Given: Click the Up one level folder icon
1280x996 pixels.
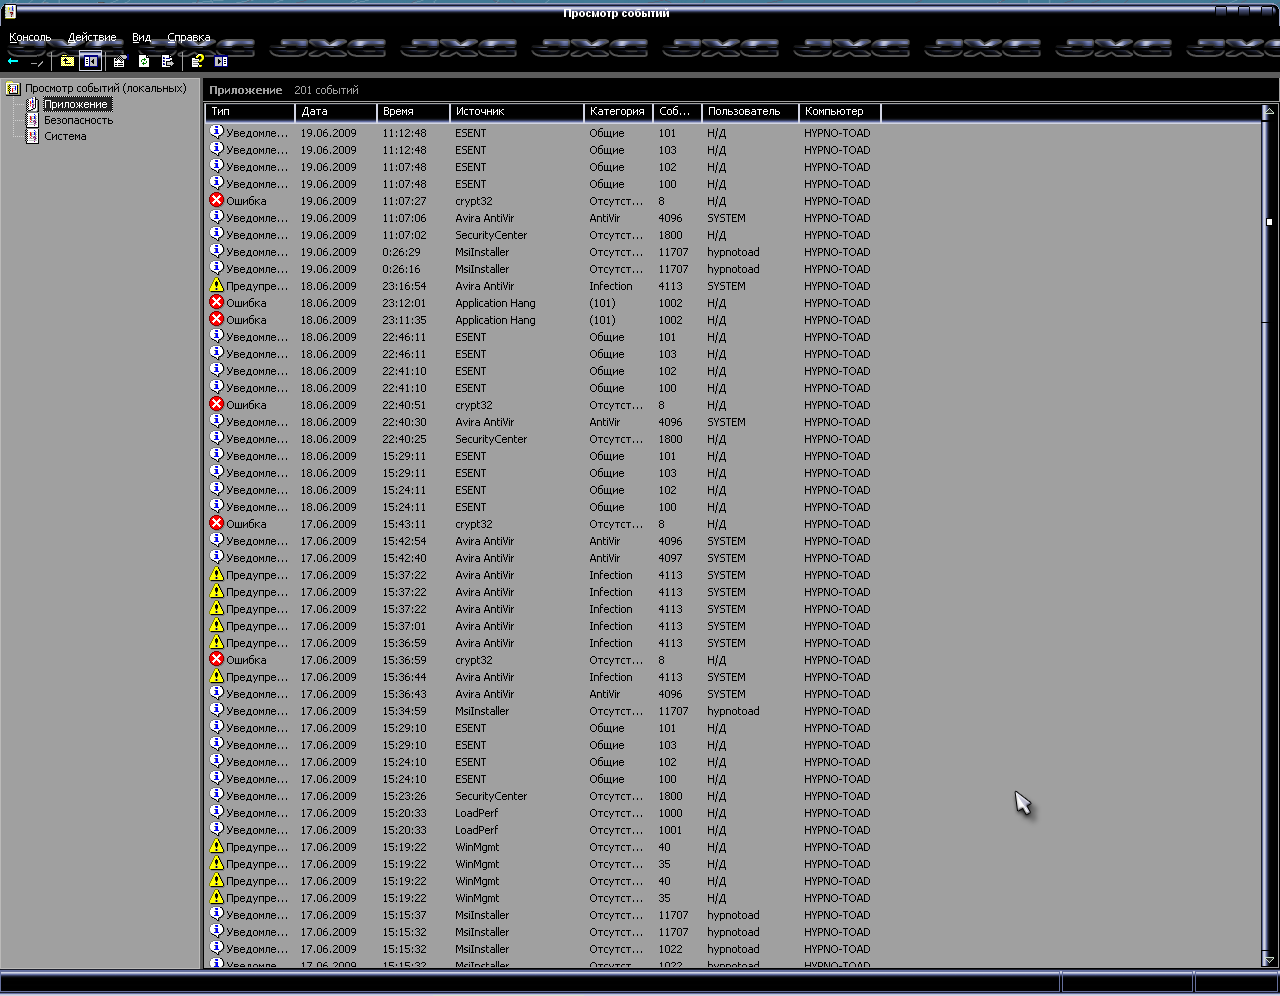Looking at the screenshot, I should coord(67,61).
